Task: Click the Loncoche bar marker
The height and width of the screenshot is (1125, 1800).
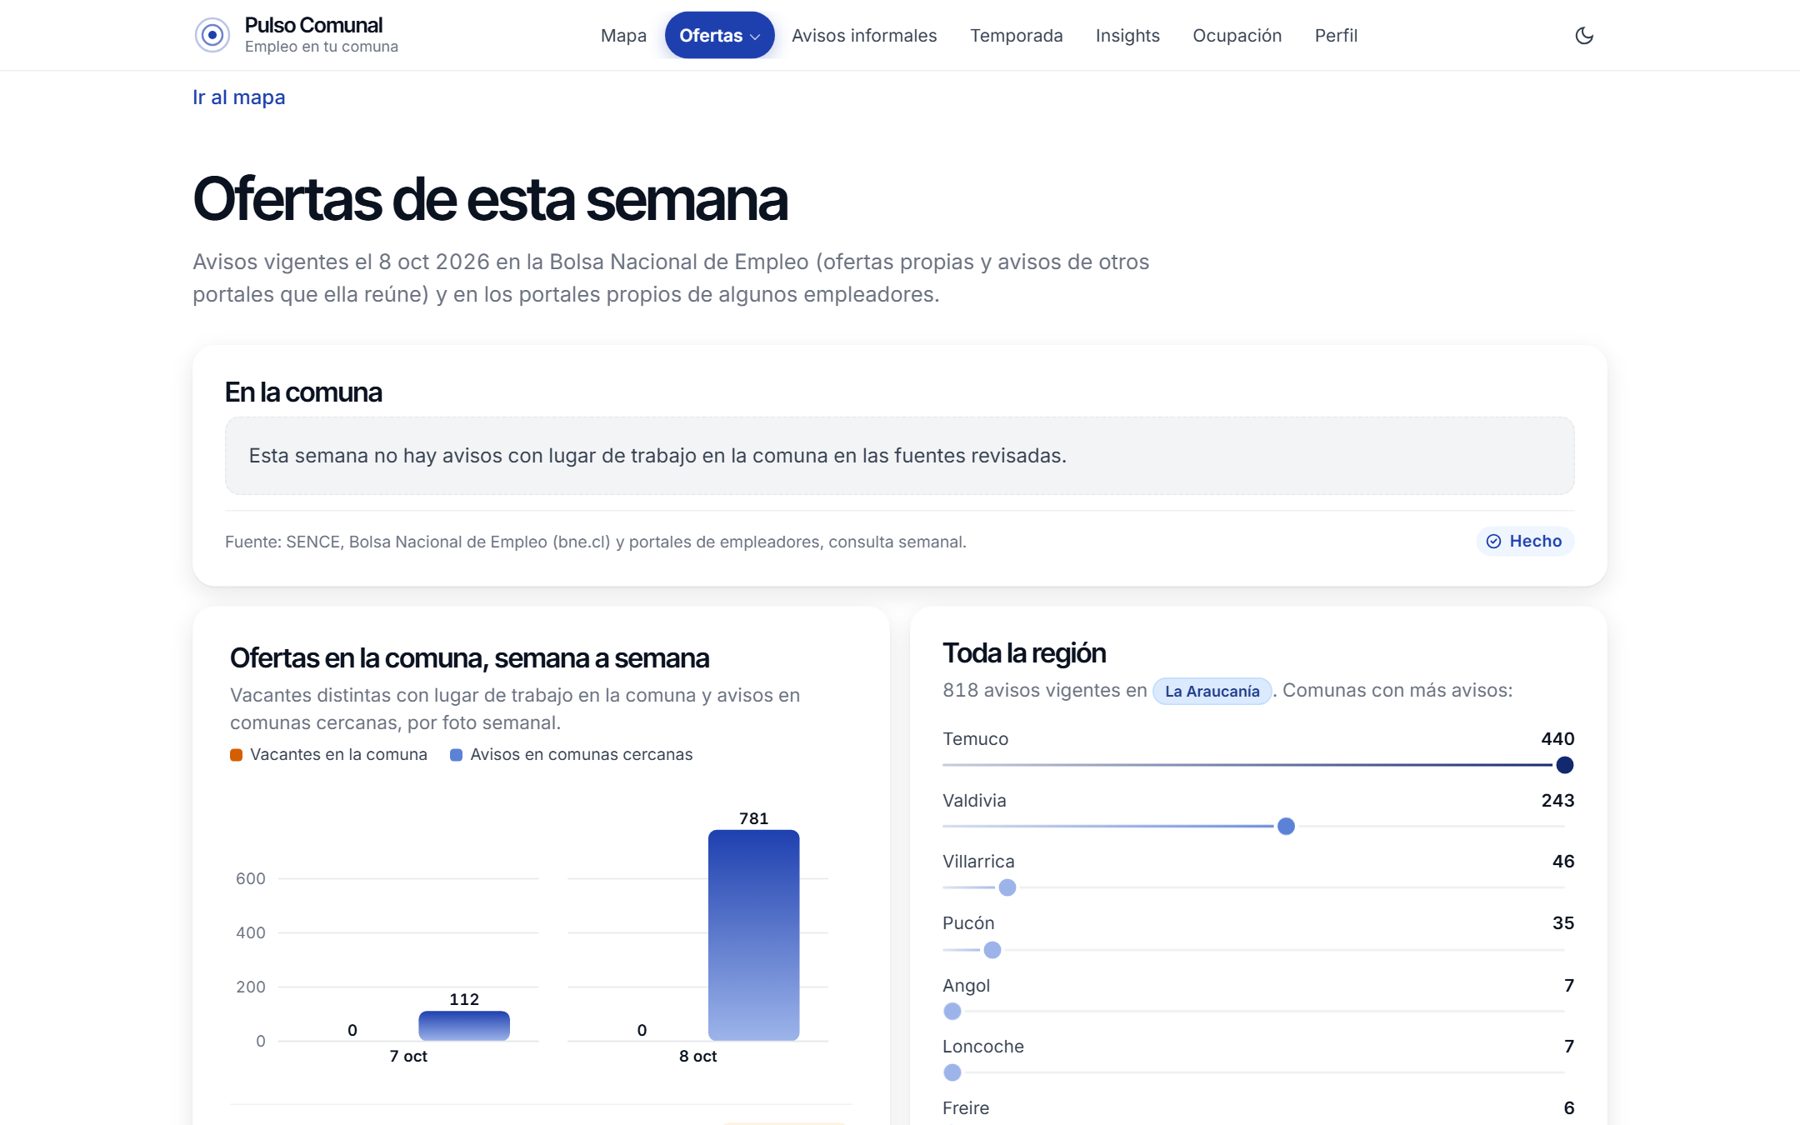Action: pyautogui.click(x=952, y=1072)
